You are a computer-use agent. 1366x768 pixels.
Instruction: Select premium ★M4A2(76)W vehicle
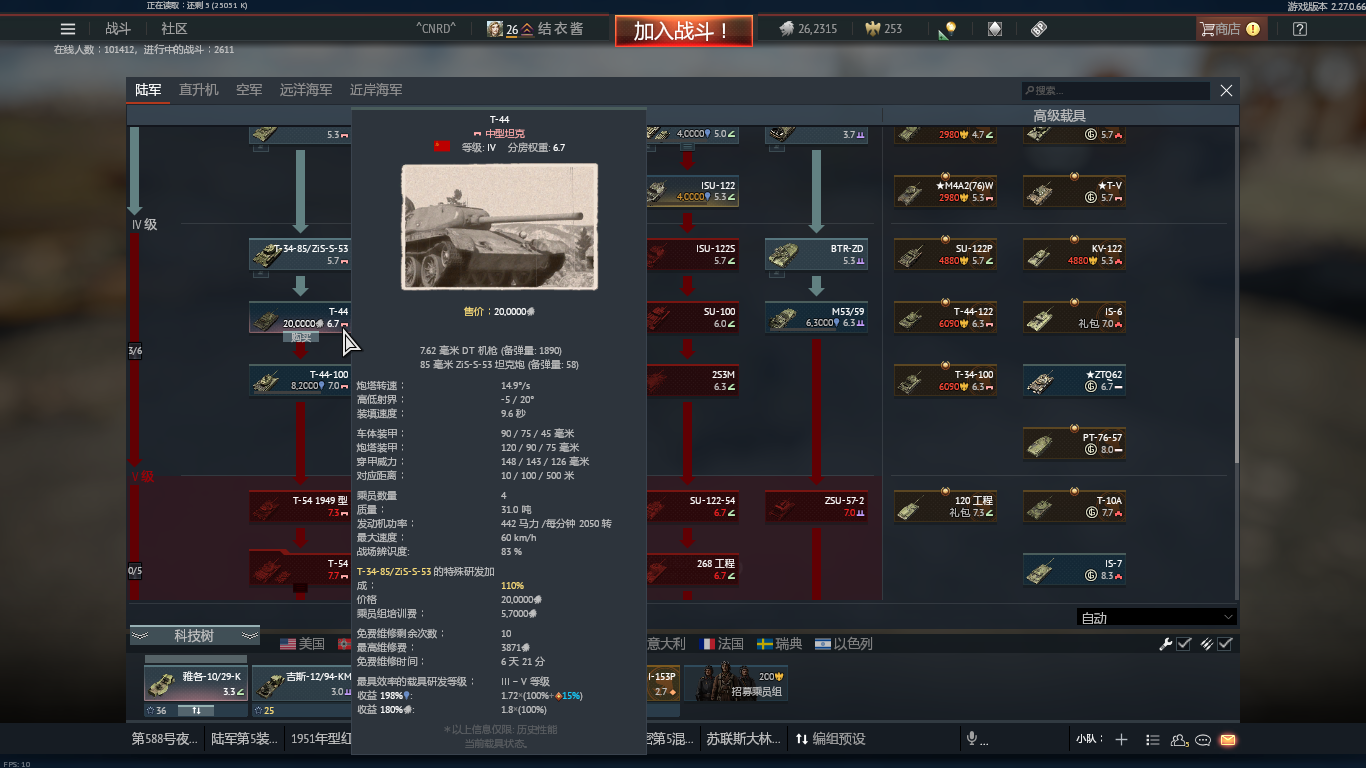click(945, 191)
